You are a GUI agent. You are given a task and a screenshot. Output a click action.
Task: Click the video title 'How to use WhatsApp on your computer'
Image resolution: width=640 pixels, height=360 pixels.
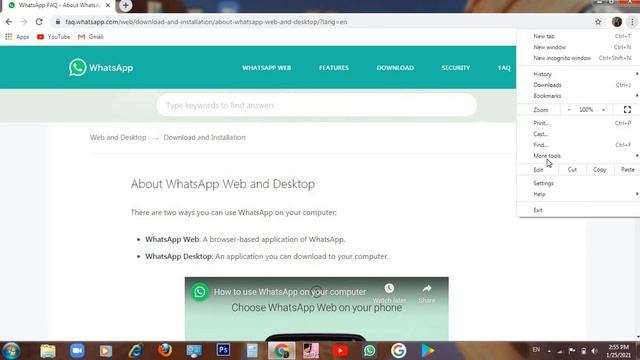[290, 292]
